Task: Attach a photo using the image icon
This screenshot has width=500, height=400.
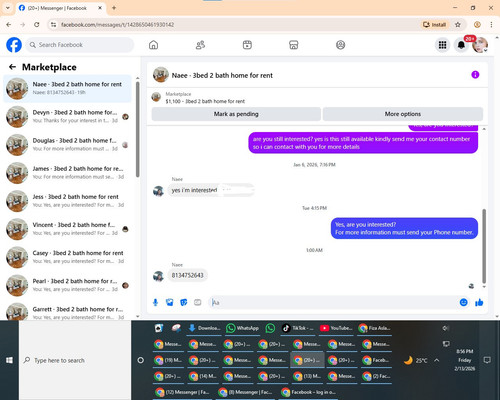Action: [x=170, y=302]
